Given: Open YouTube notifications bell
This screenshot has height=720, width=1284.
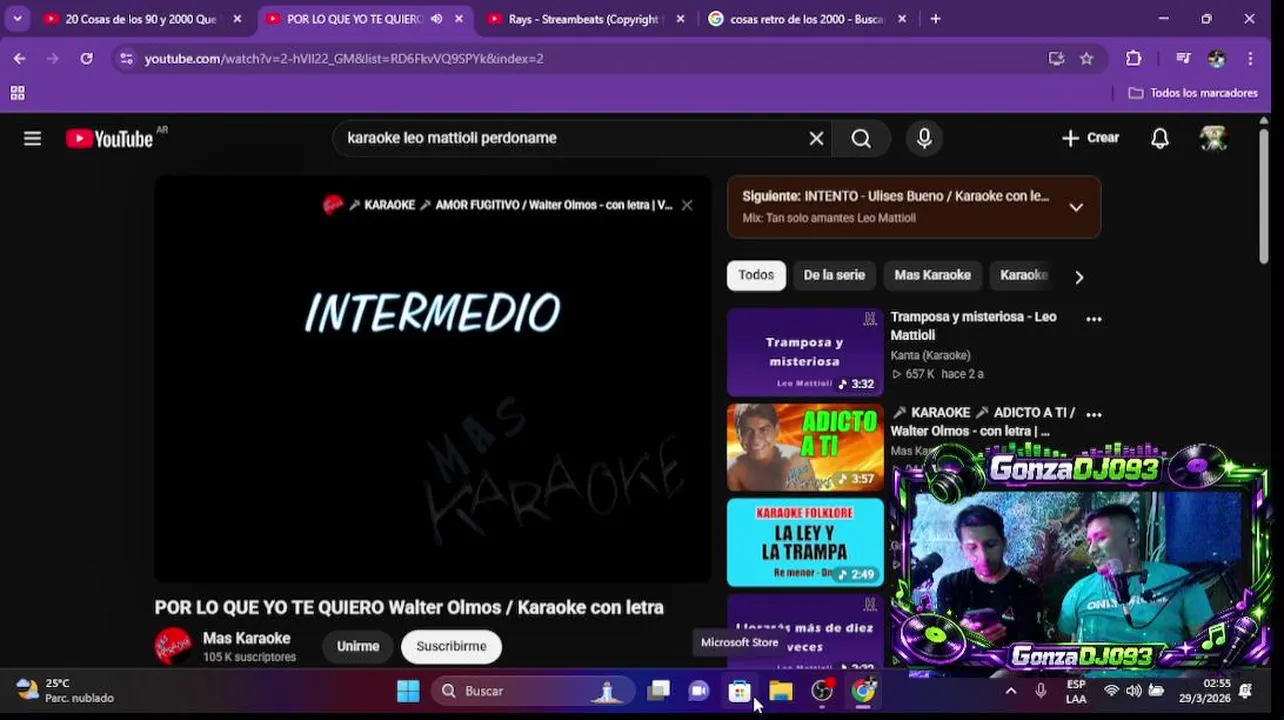Looking at the screenshot, I should coord(1159,138).
